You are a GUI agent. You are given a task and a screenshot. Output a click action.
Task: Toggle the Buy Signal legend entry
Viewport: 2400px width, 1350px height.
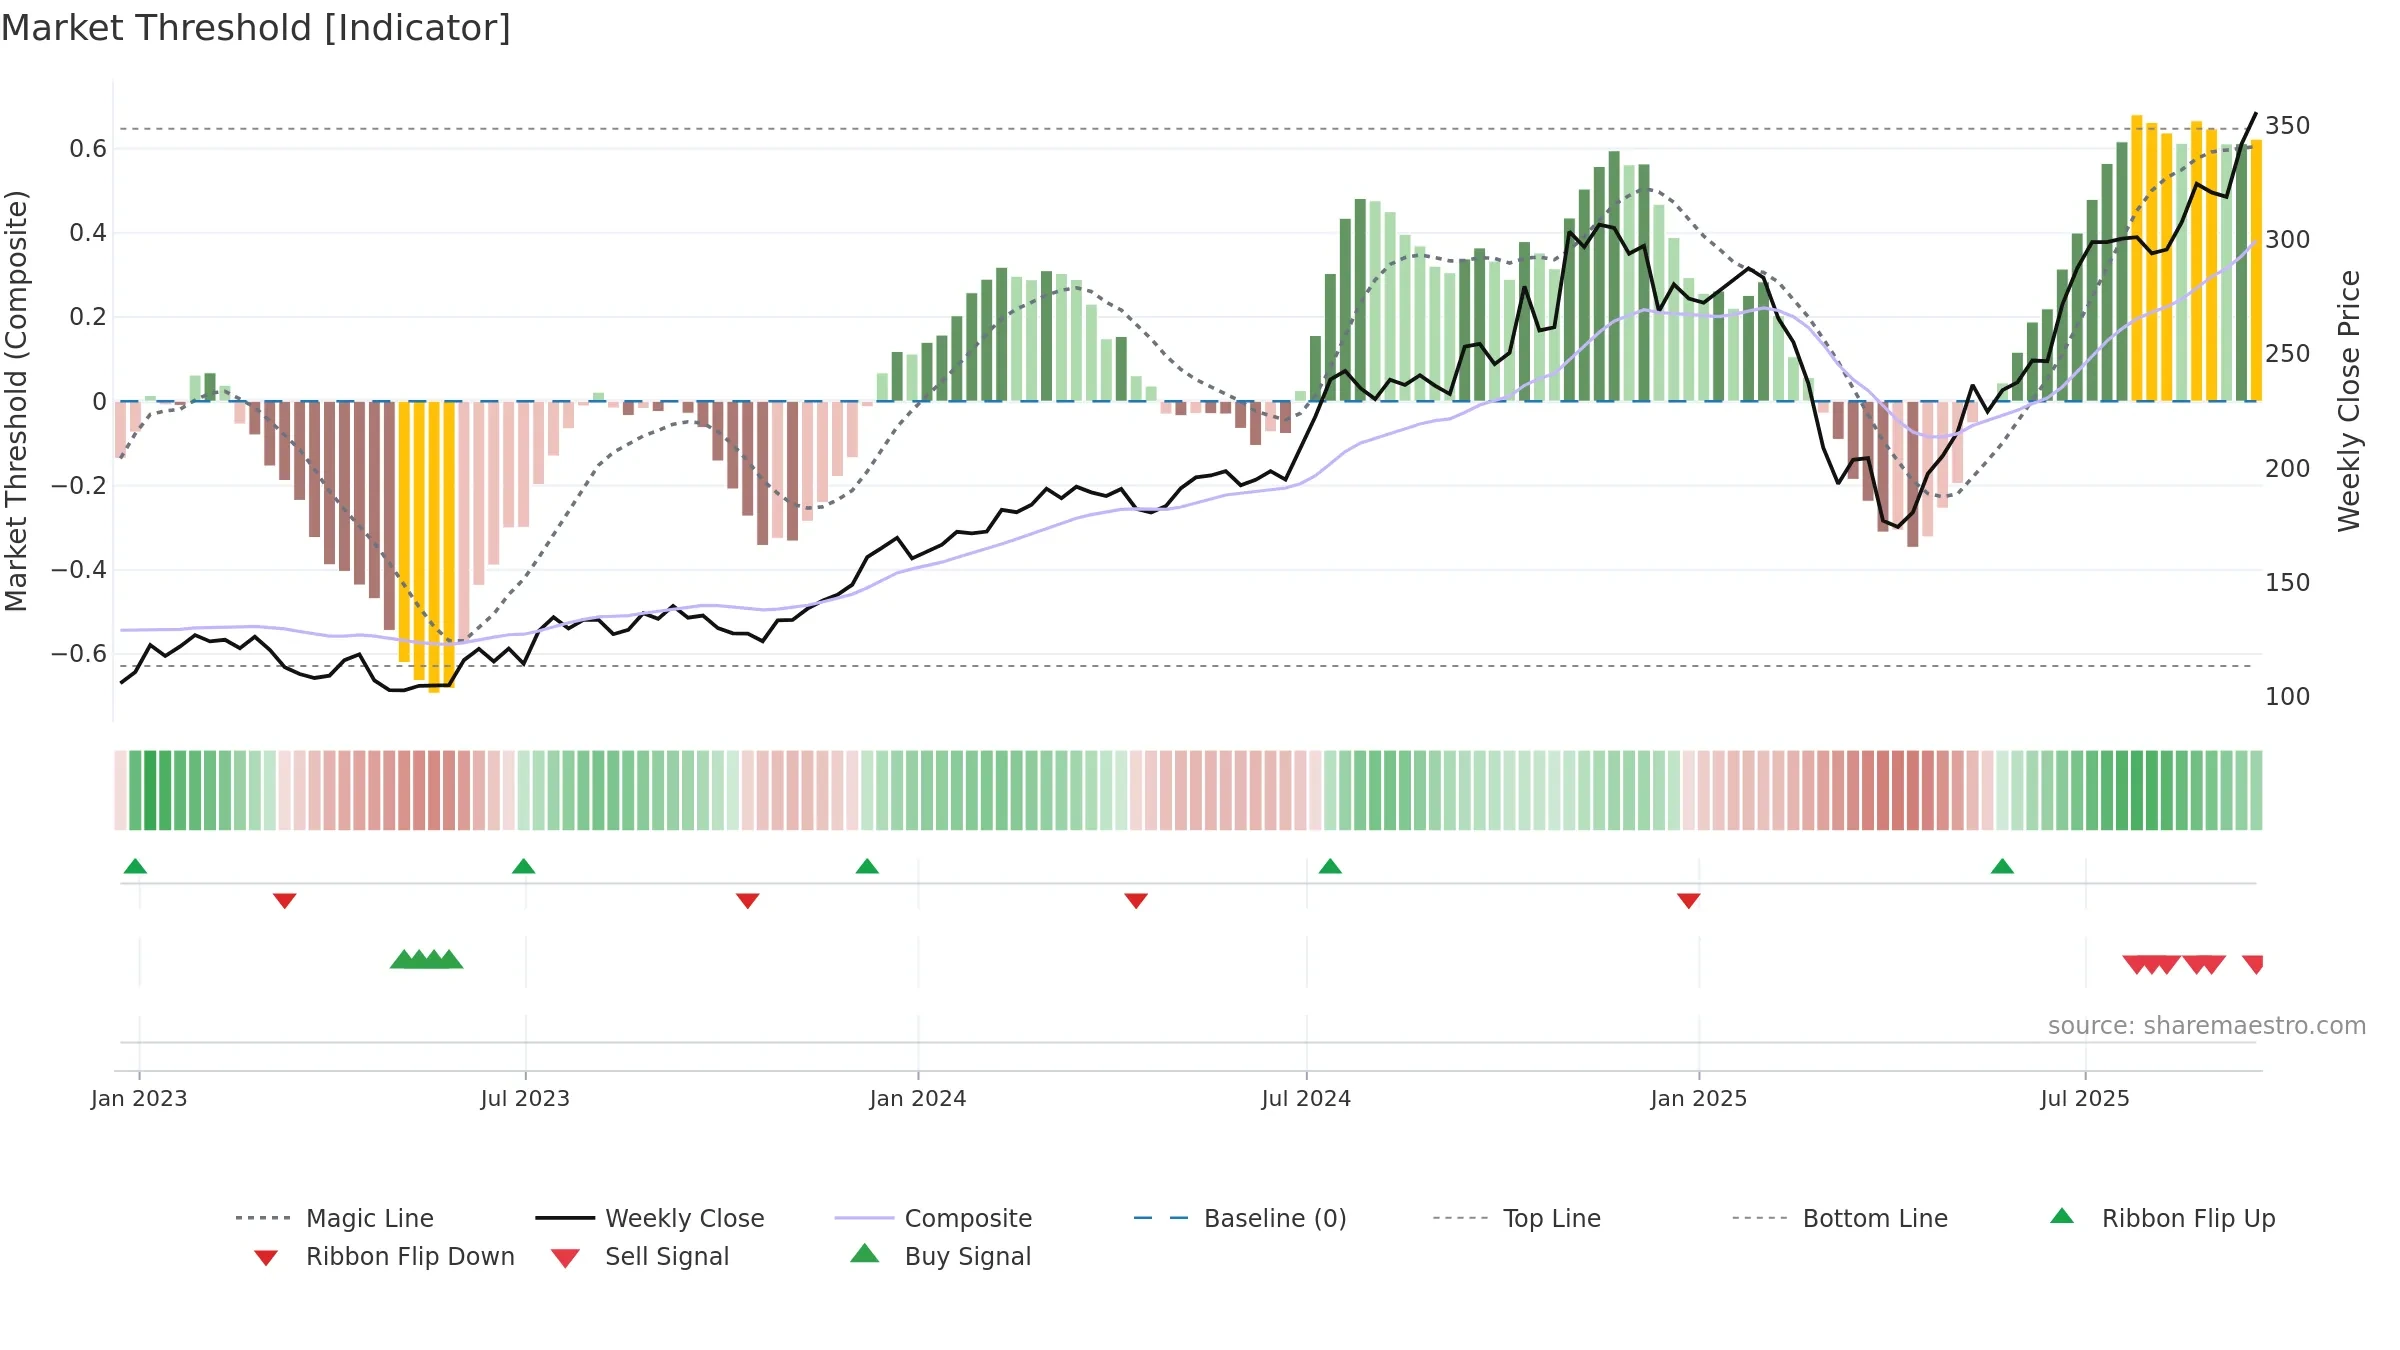940,1256
